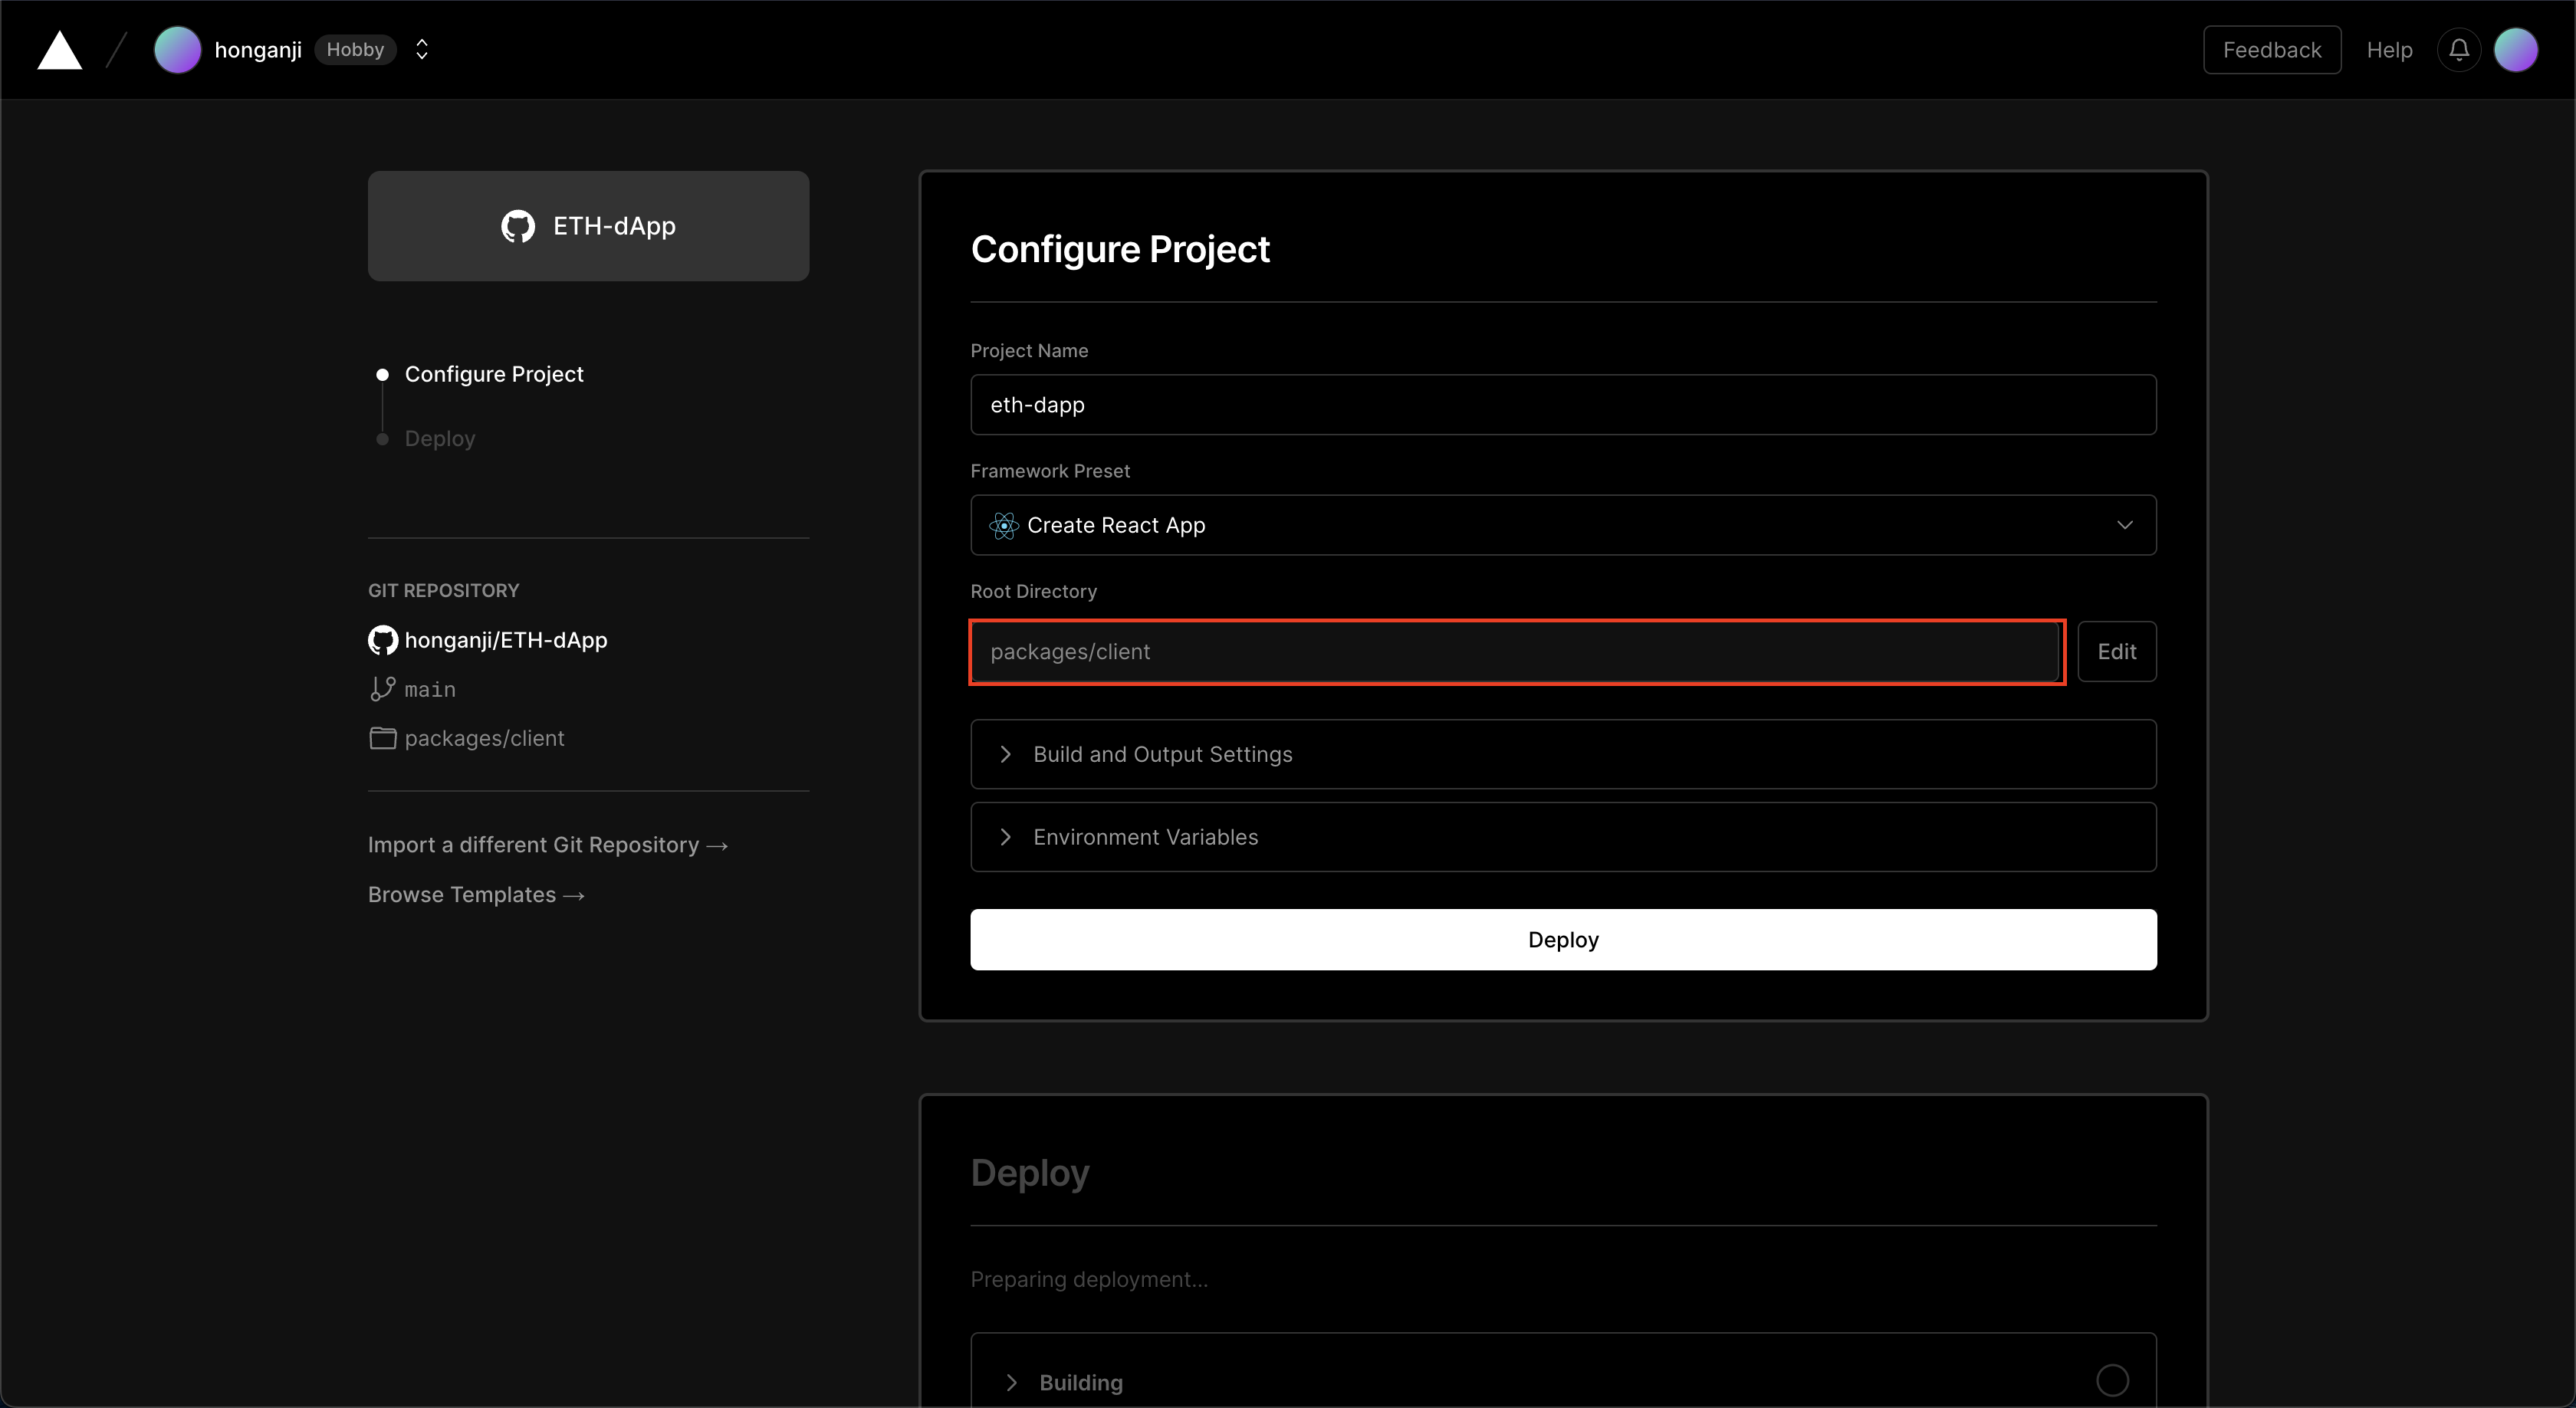Click the main branch name
Screen dimensions: 2576x1408
point(430,689)
